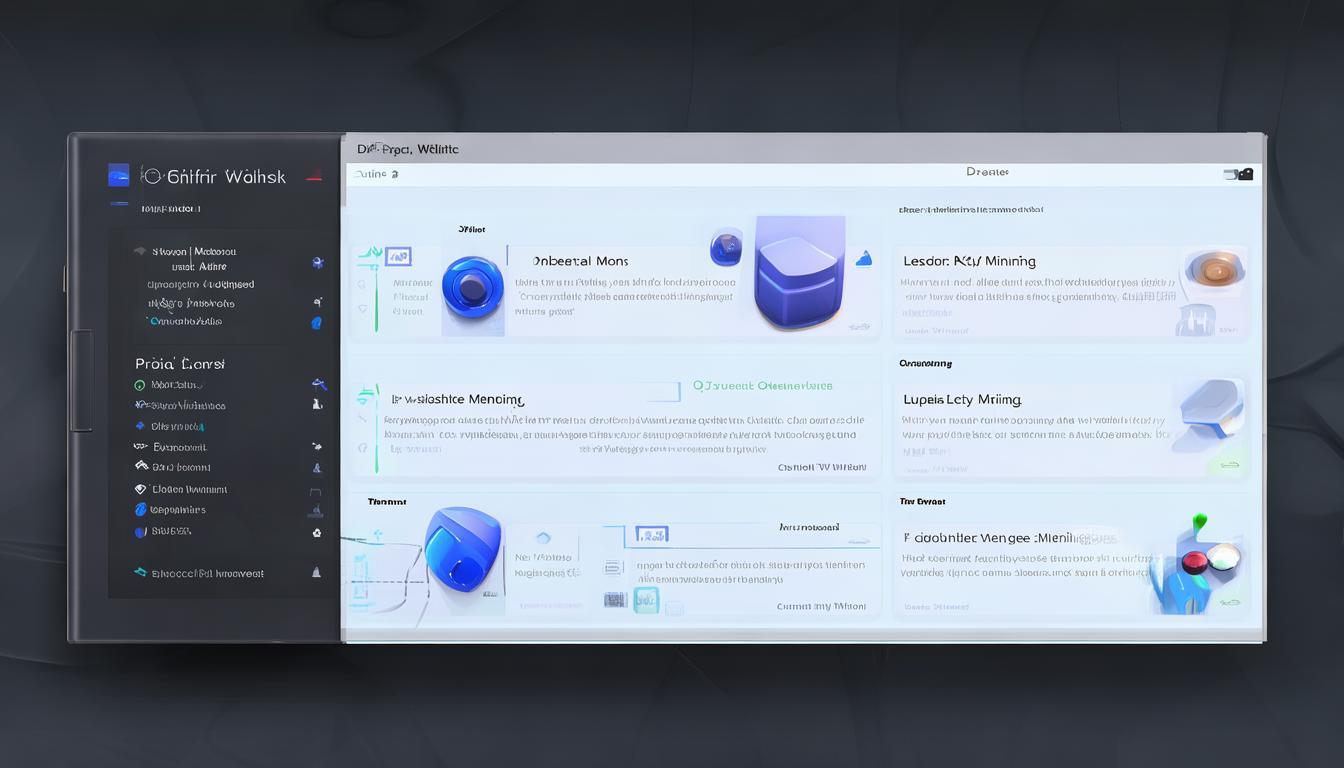
Task: Click the red dash icon in sidebar header
Action: pyautogui.click(x=314, y=177)
